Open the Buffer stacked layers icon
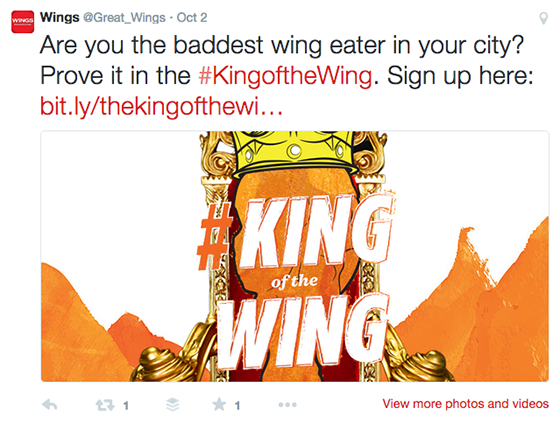 [173, 405]
